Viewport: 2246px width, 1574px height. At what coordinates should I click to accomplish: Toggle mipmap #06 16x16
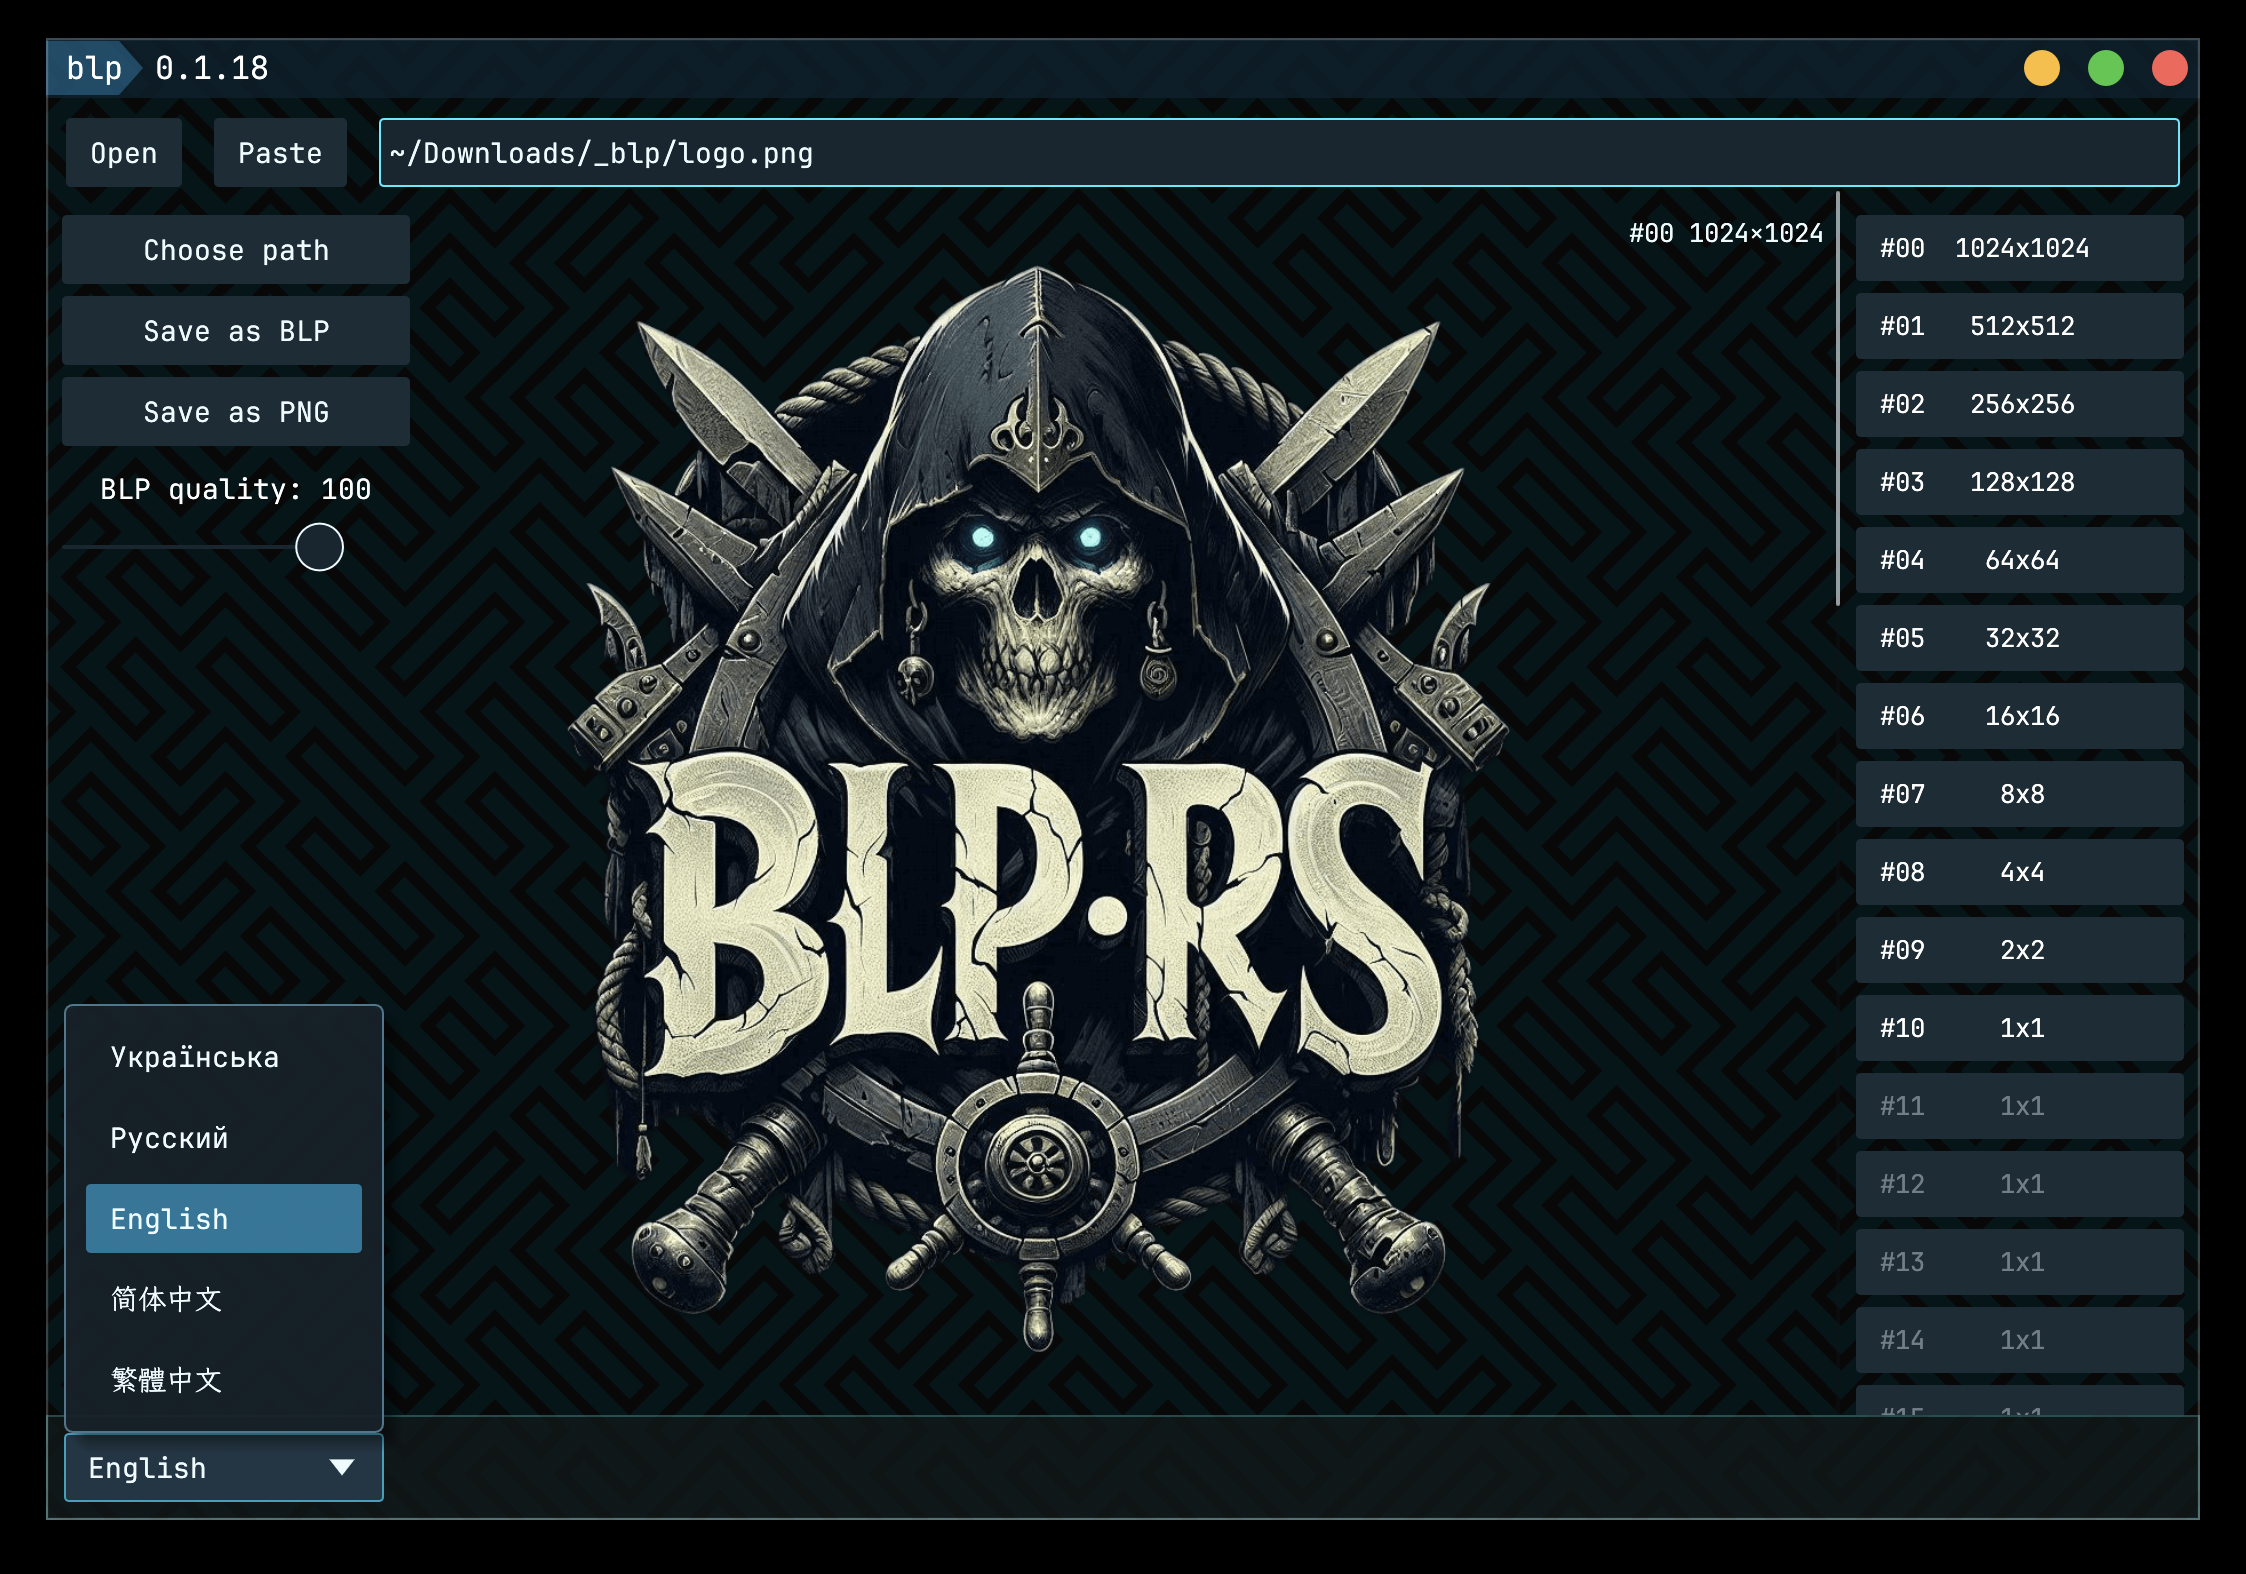[x=2020, y=716]
